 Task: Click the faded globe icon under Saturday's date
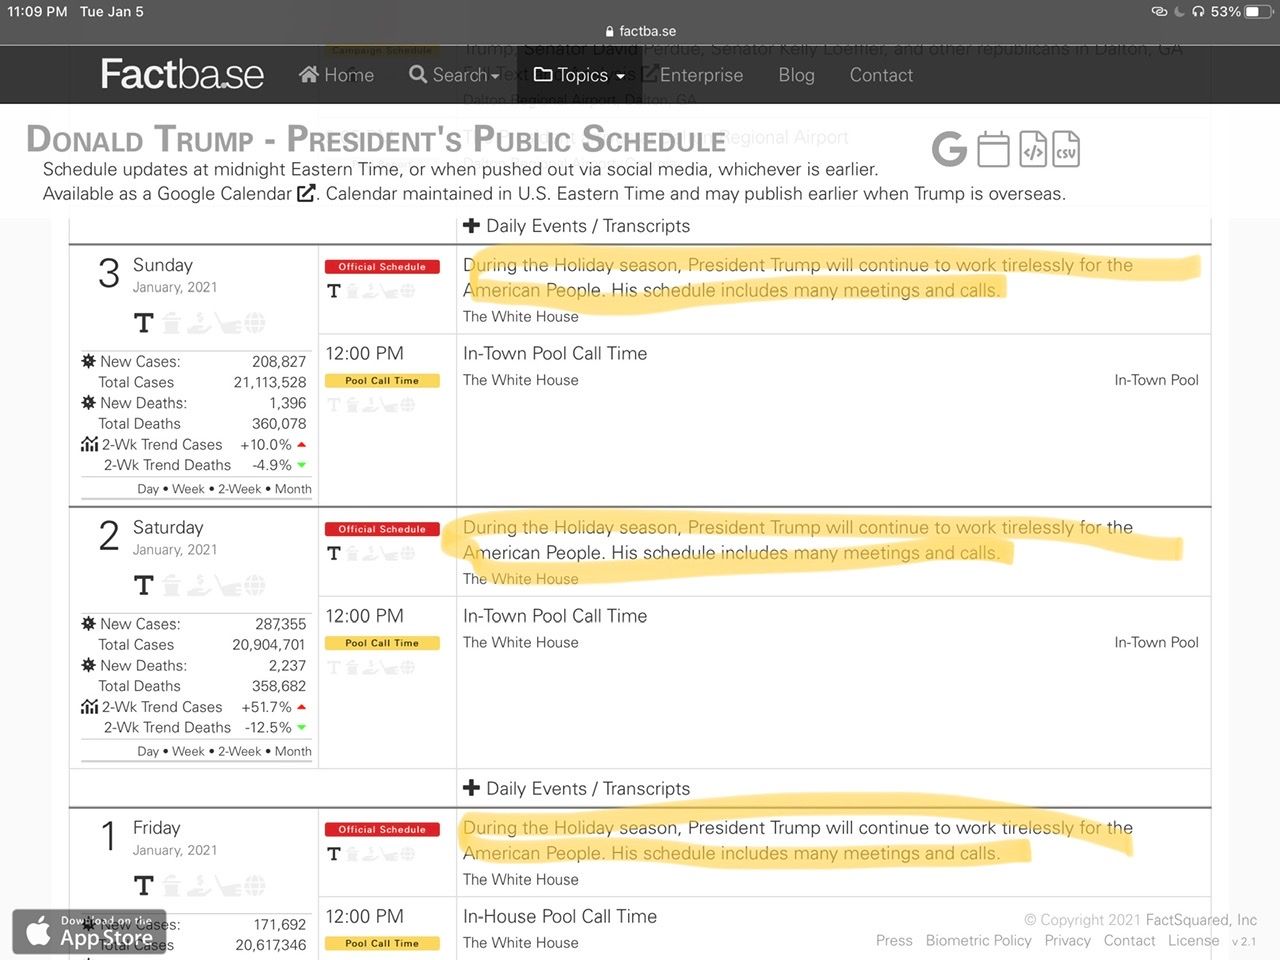click(256, 585)
